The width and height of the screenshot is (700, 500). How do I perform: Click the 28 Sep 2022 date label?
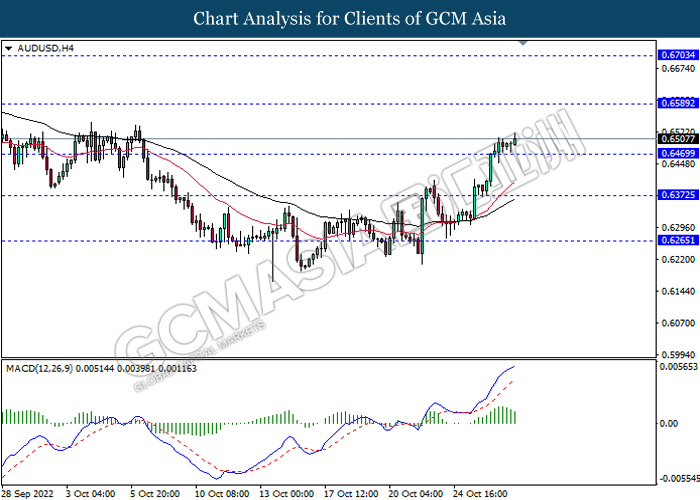(x=27, y=494)
